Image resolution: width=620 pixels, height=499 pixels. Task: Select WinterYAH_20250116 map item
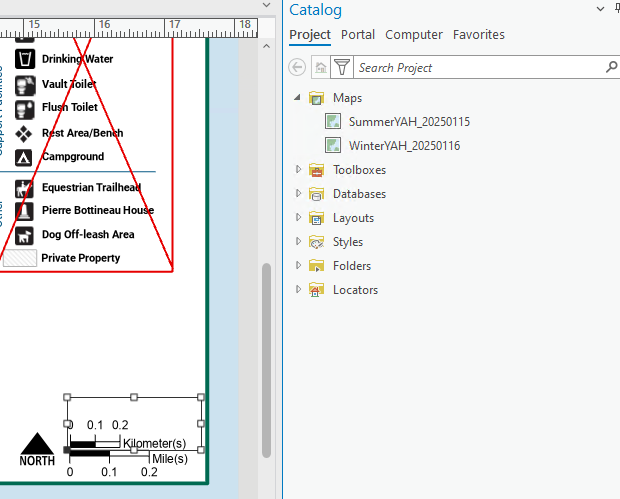[404, 146]
